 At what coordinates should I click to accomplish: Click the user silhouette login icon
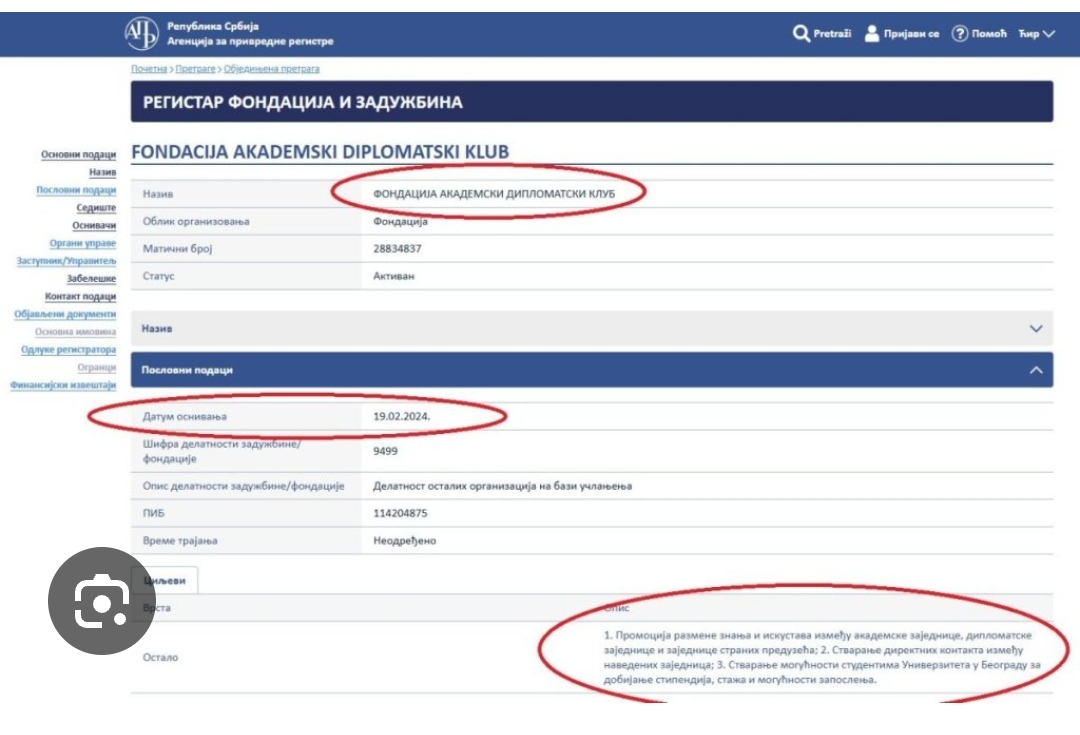point(871,33)
